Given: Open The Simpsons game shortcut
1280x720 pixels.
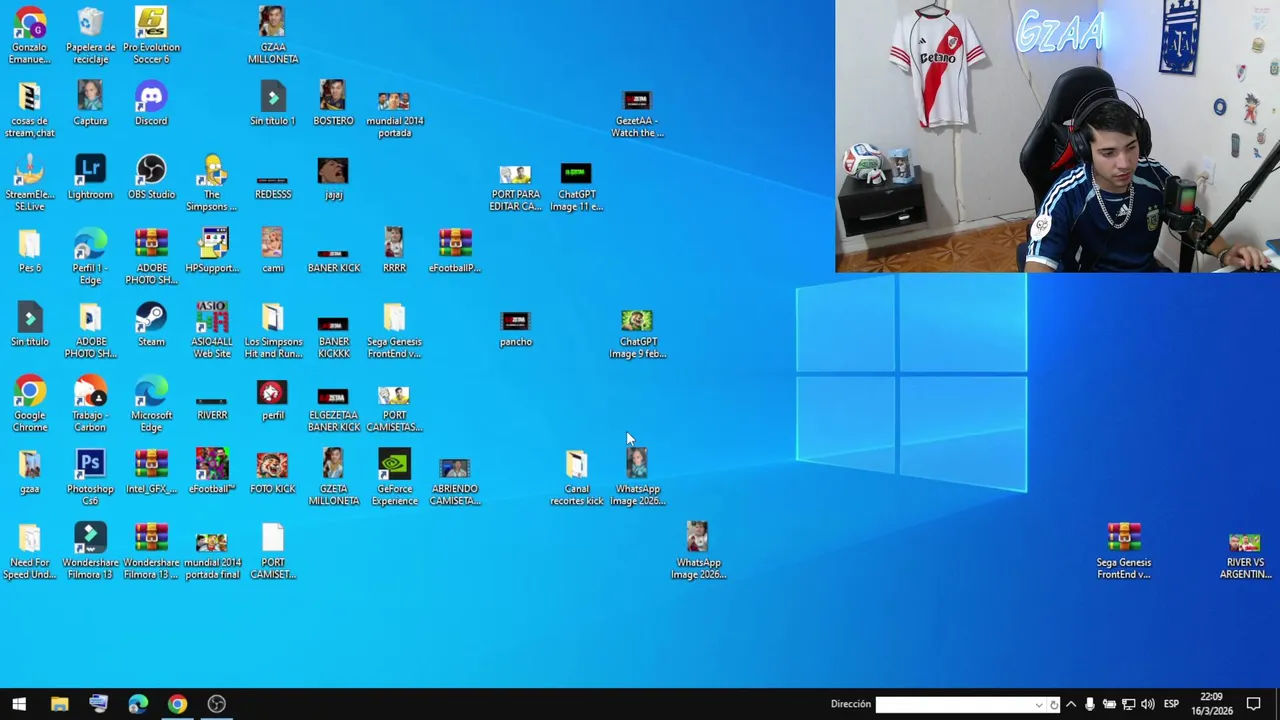Looking at the screenshot, I should pyautogui.click(x=212, y=183).
